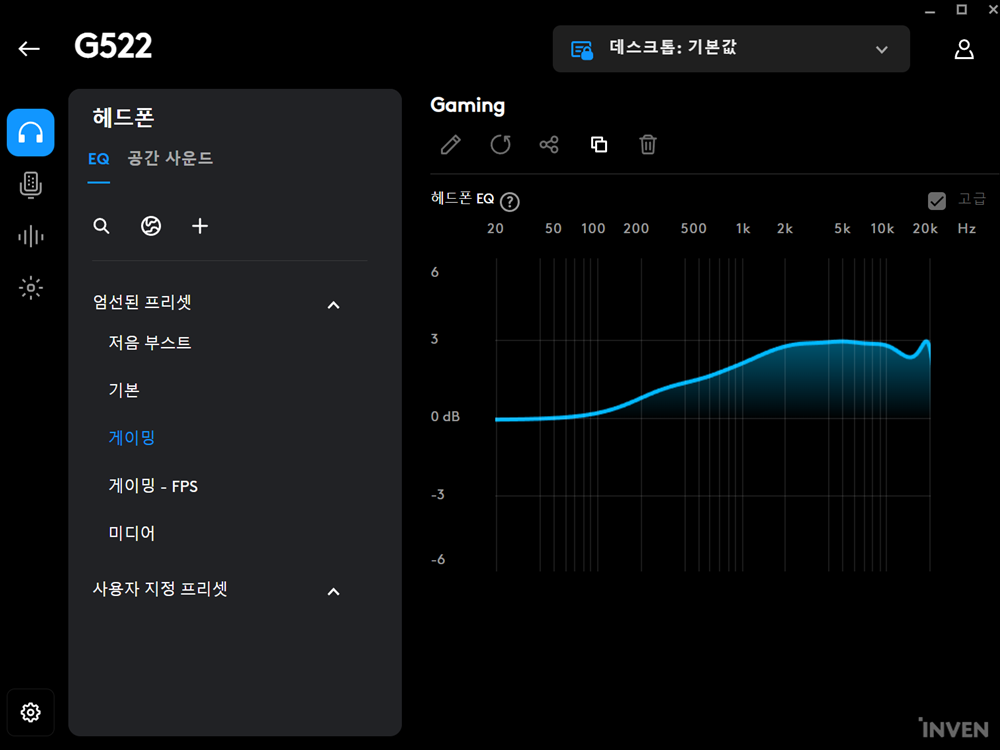Click the 20k frequency label
This screenshot has width=1000, height=750.
pos(925,228)
